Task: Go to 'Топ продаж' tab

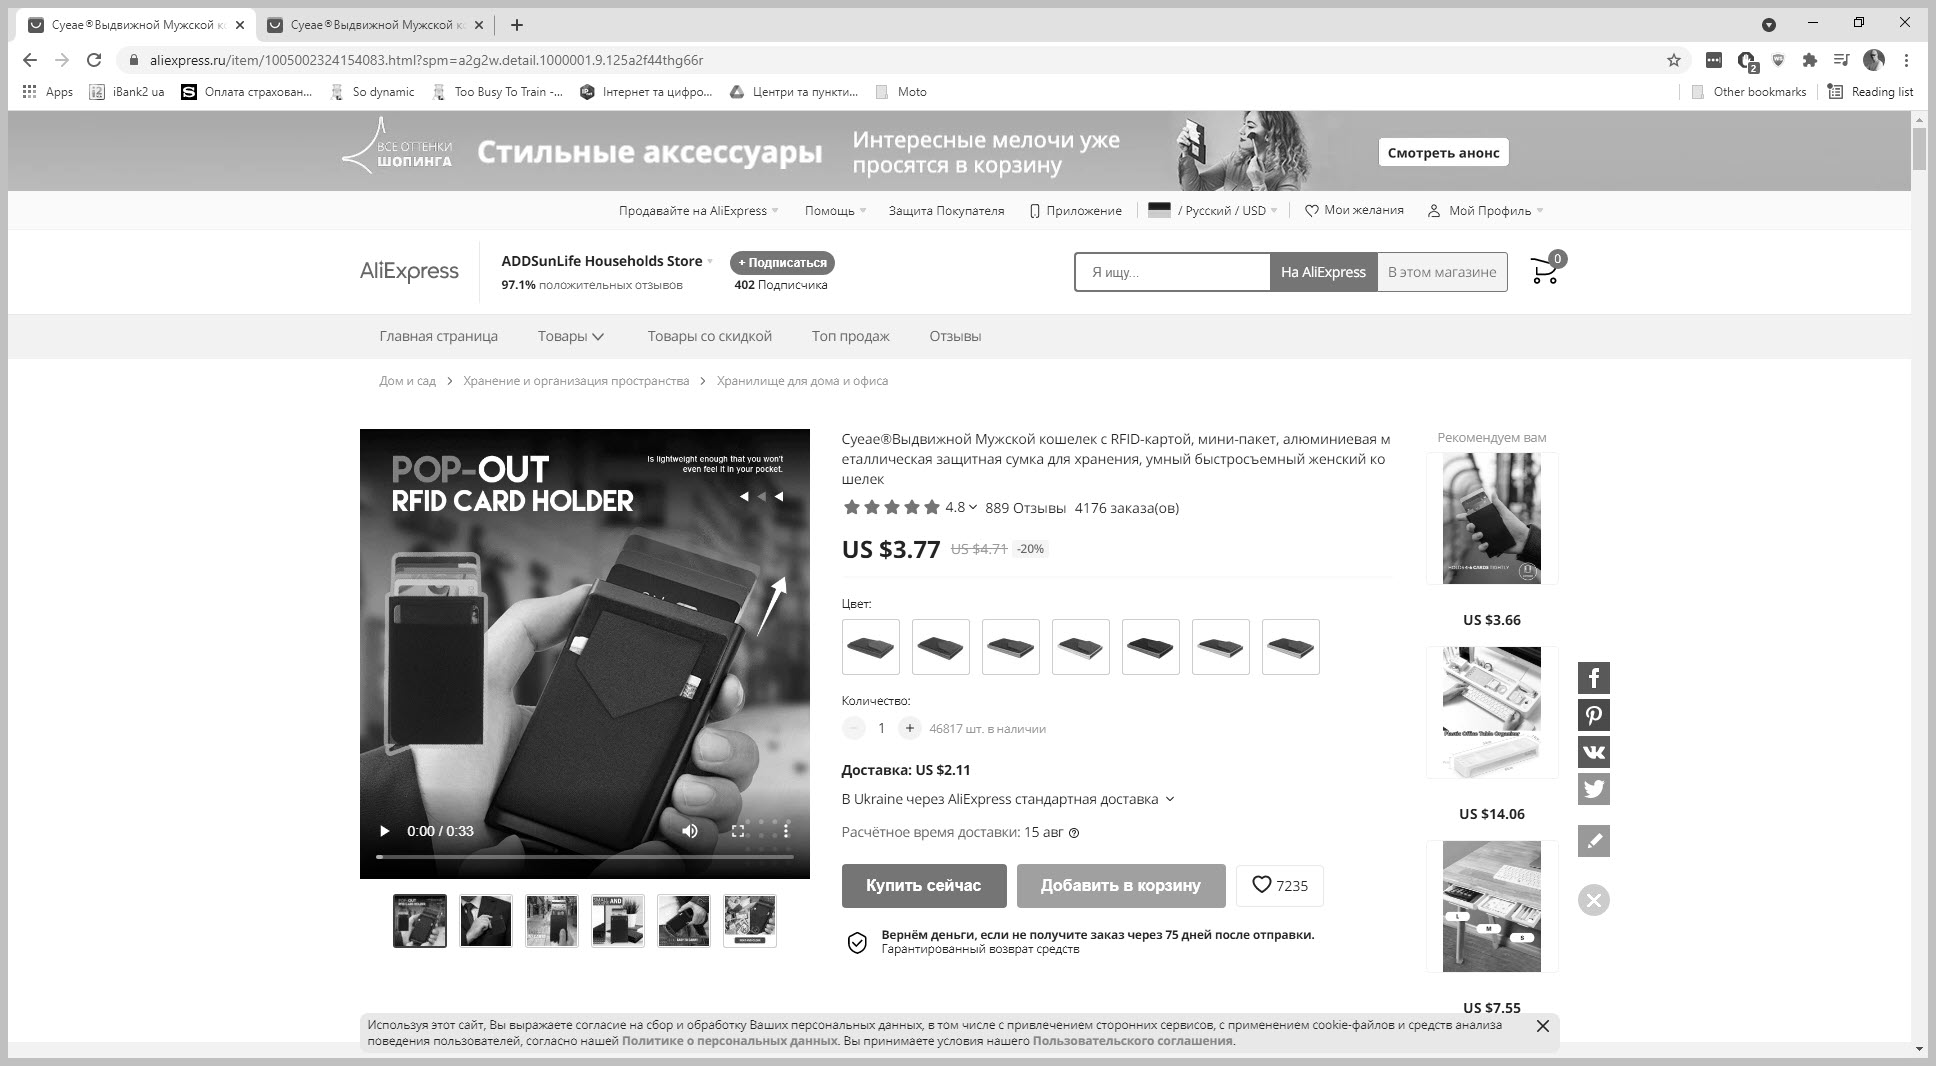Action: point(850,336)
